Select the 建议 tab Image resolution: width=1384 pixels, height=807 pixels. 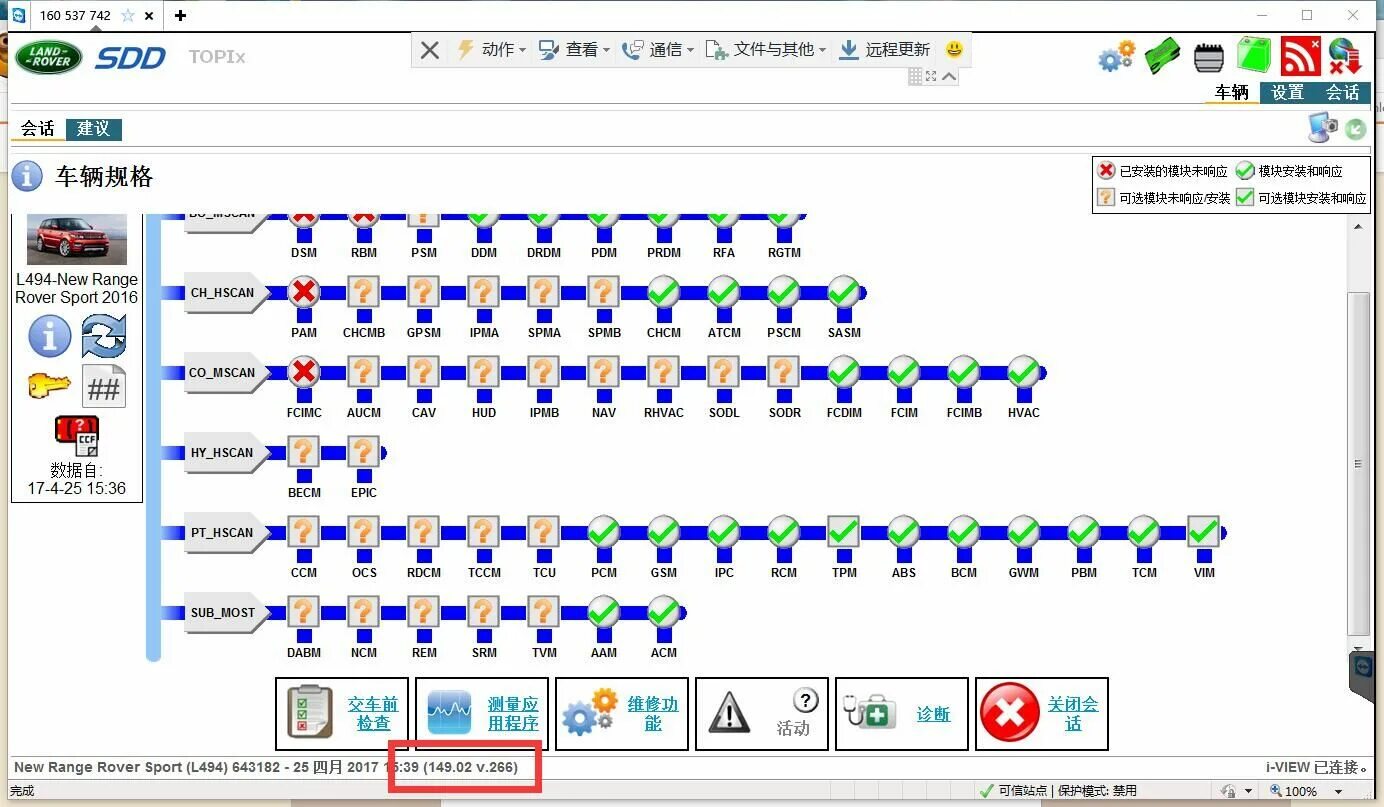pos(94,129)
